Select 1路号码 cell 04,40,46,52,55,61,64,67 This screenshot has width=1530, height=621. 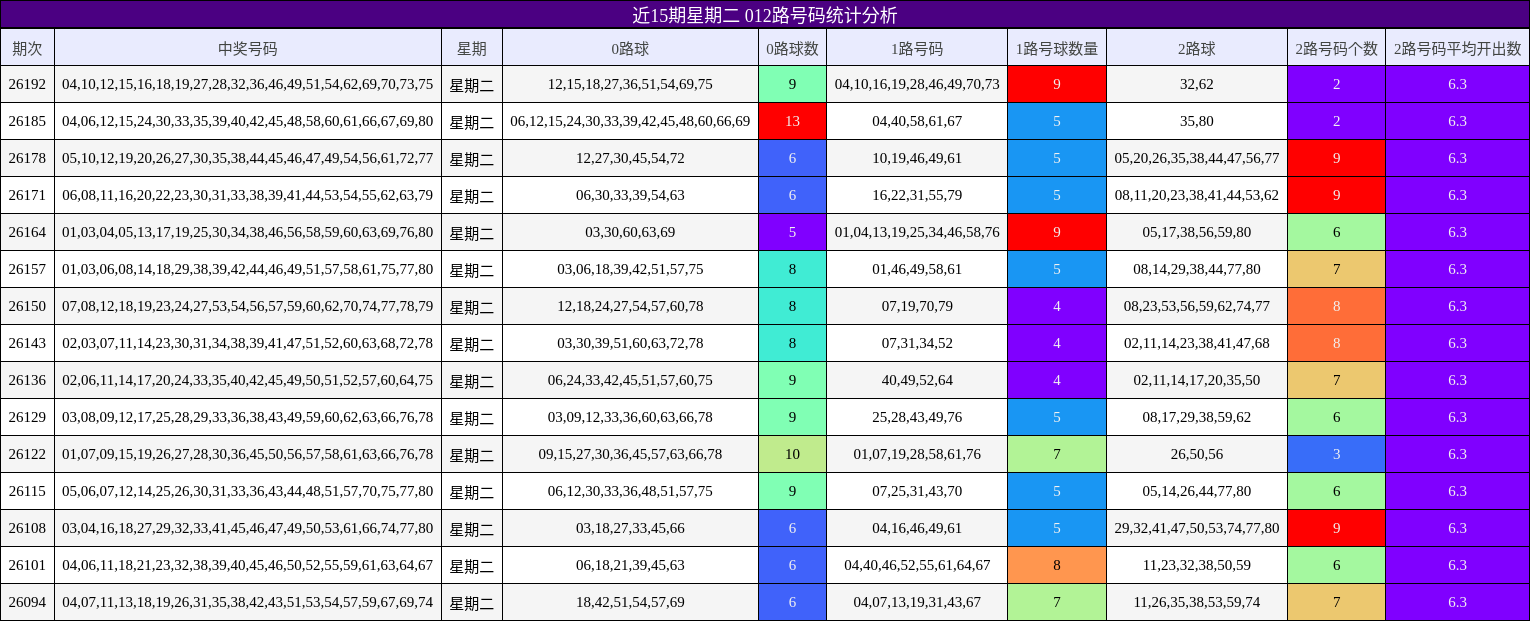pos(917,565)
